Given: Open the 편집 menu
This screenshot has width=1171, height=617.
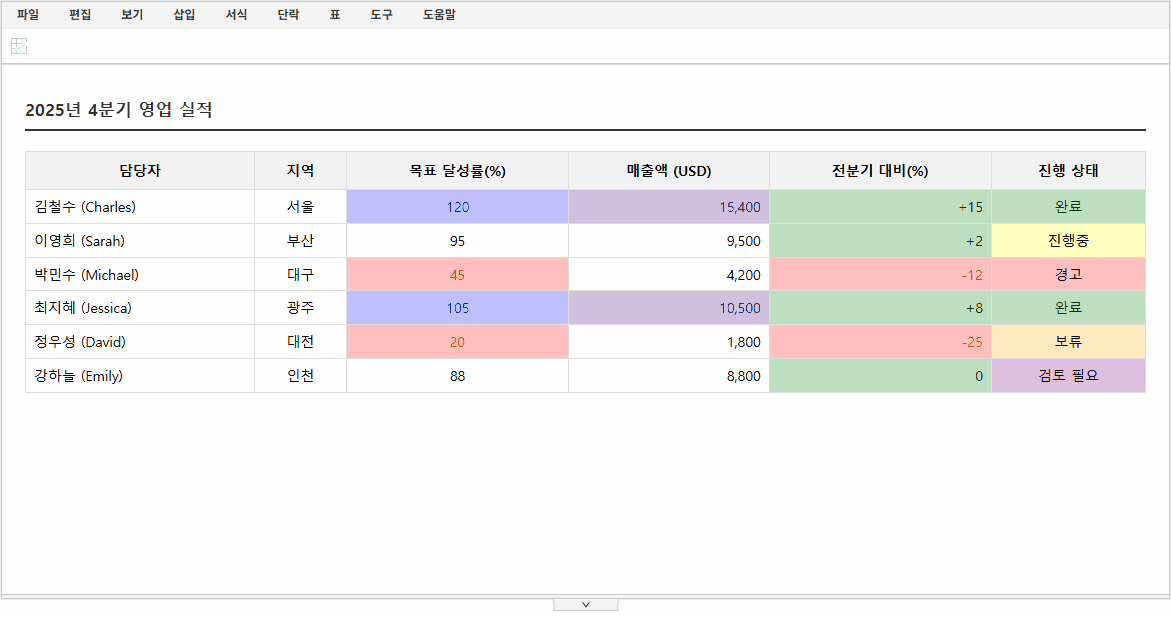Looking at the screenshot, I should pos(79,14).
